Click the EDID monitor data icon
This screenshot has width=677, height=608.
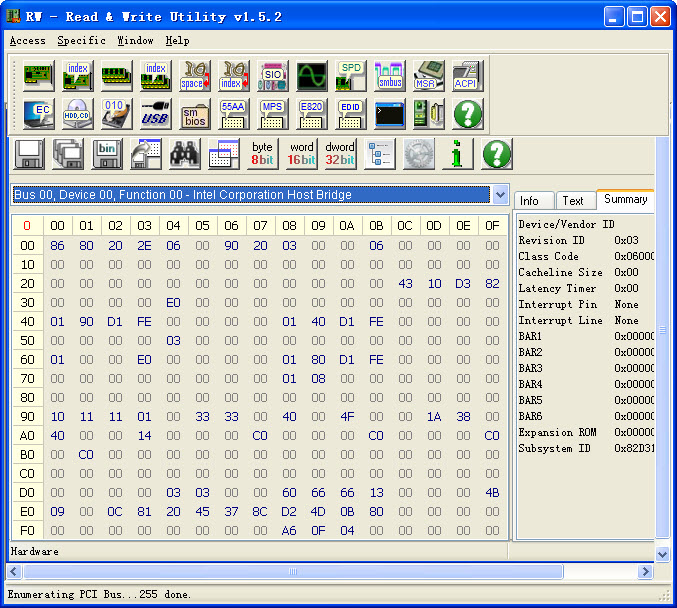click(x=350, y=114)
